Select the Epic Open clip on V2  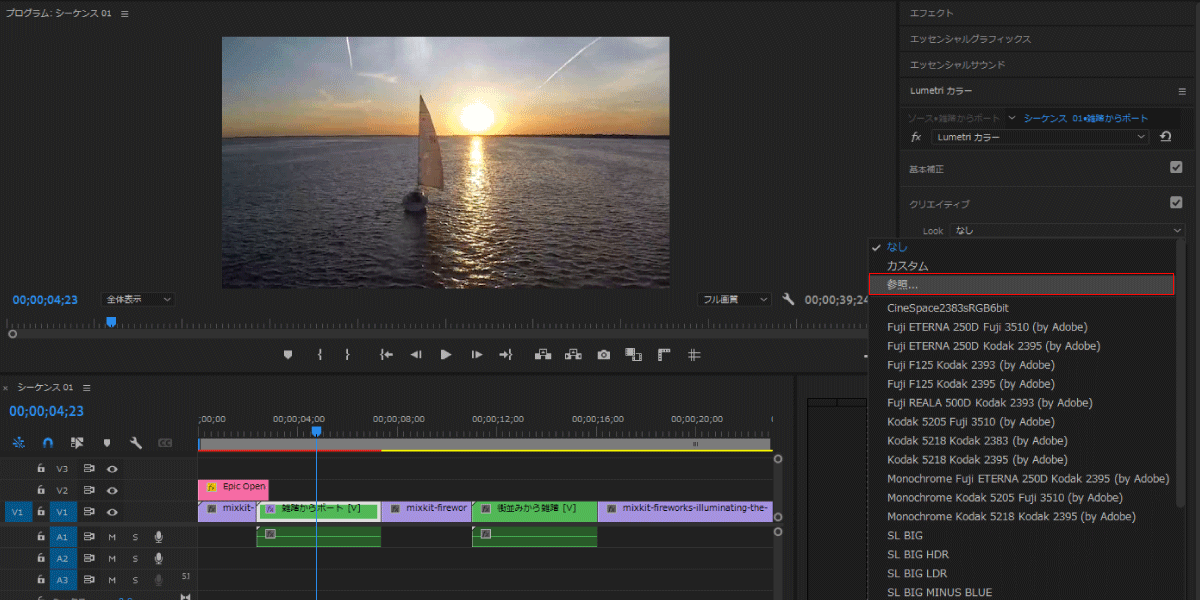[x=233, y=489]
